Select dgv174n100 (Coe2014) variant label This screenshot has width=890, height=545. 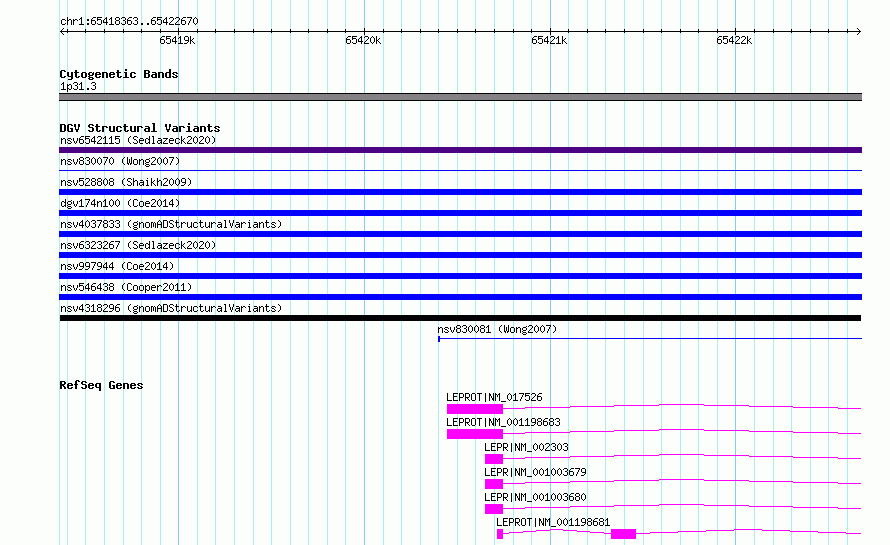tap(120, 203)
